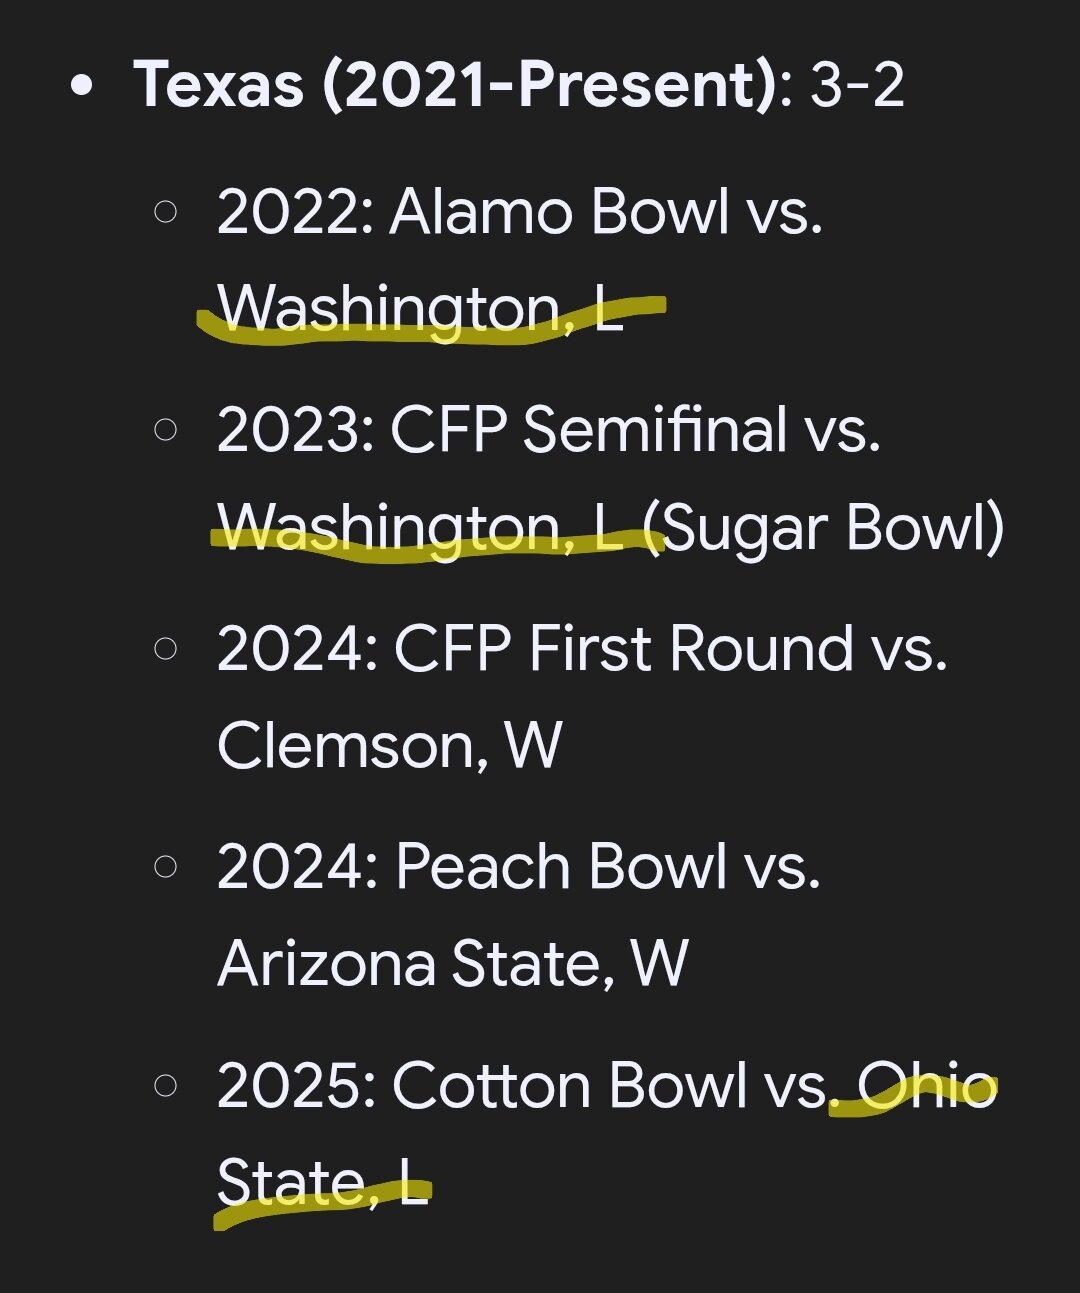Screen dimensions: 1080x1293
Task: Click the "(Sugar Bowl)" text
Action: [824, 527]
